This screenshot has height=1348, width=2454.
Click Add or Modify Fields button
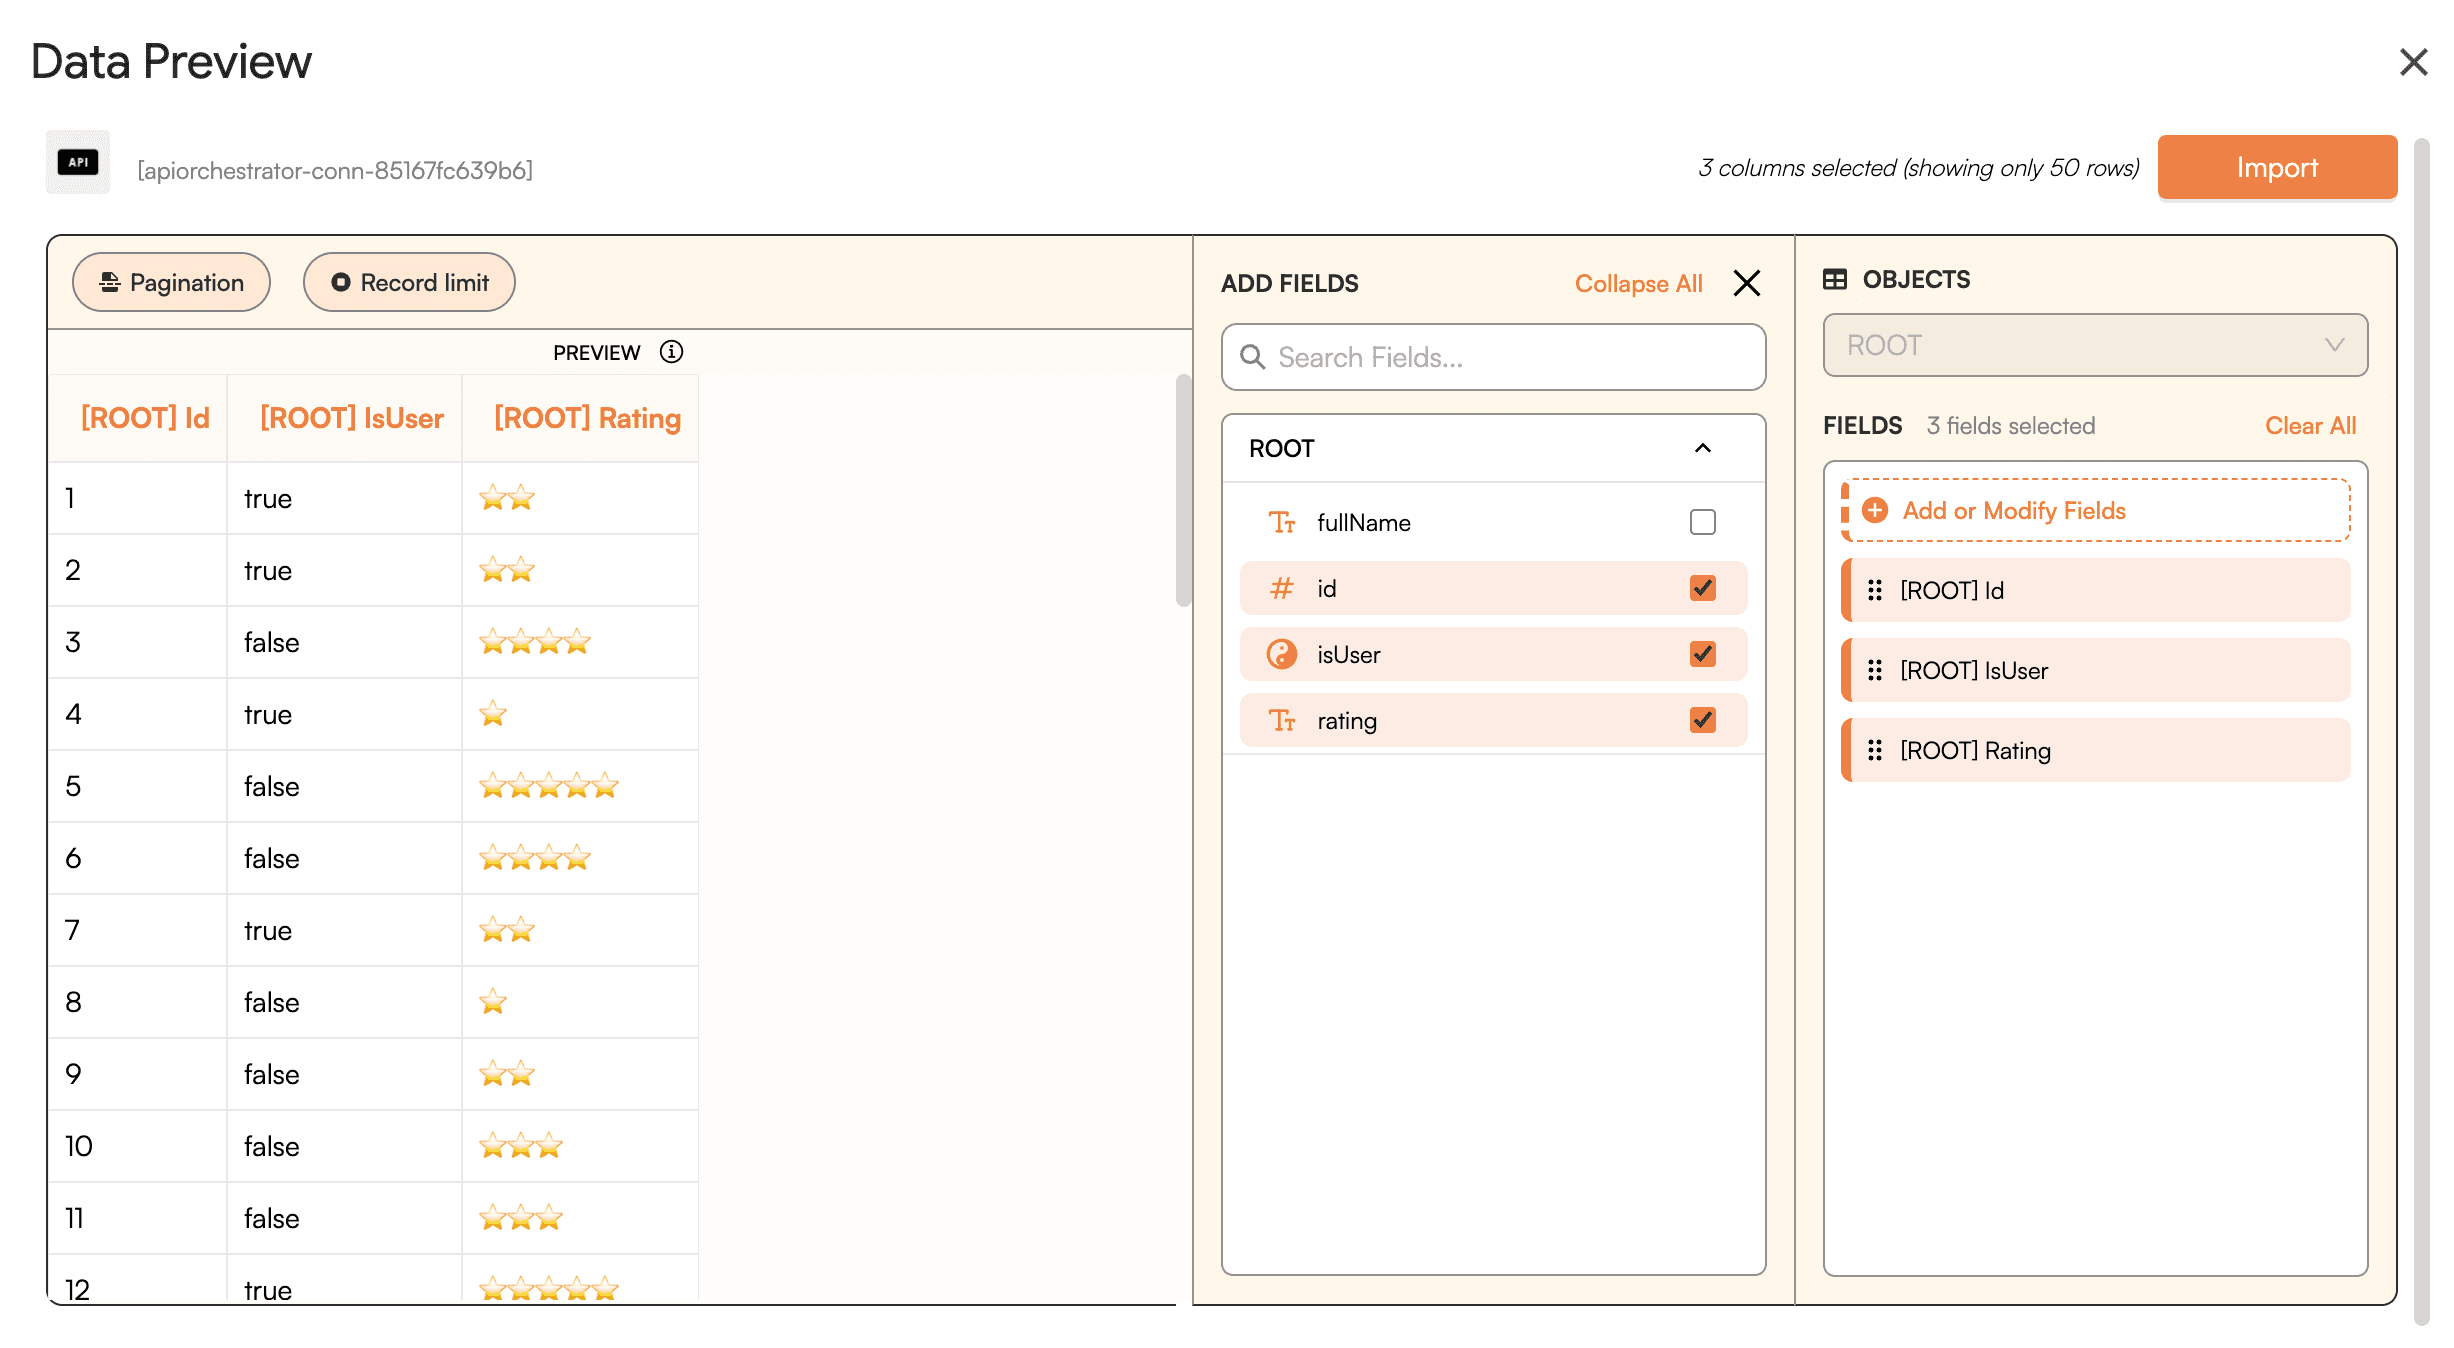pyautogui.click(x=2095, y=510)
